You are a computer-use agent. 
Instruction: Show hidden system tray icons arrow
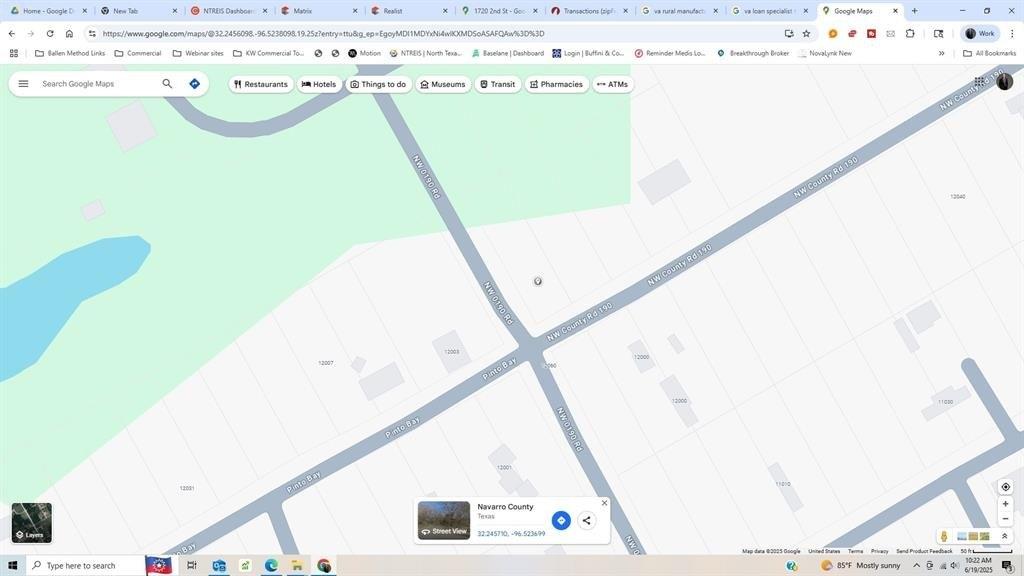[916, 566]
